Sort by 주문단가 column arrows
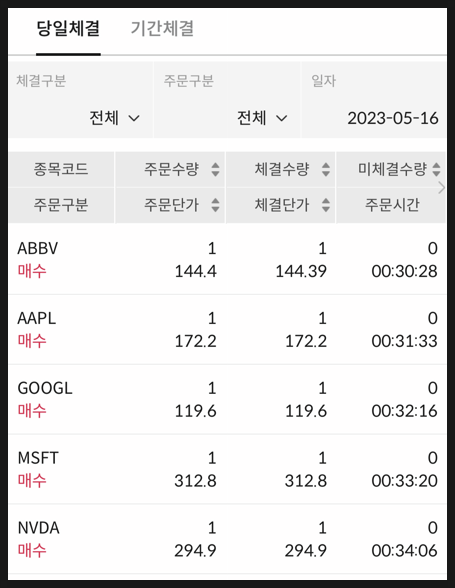455x588 pixels. pyautogui.click(x=215, y=205)
